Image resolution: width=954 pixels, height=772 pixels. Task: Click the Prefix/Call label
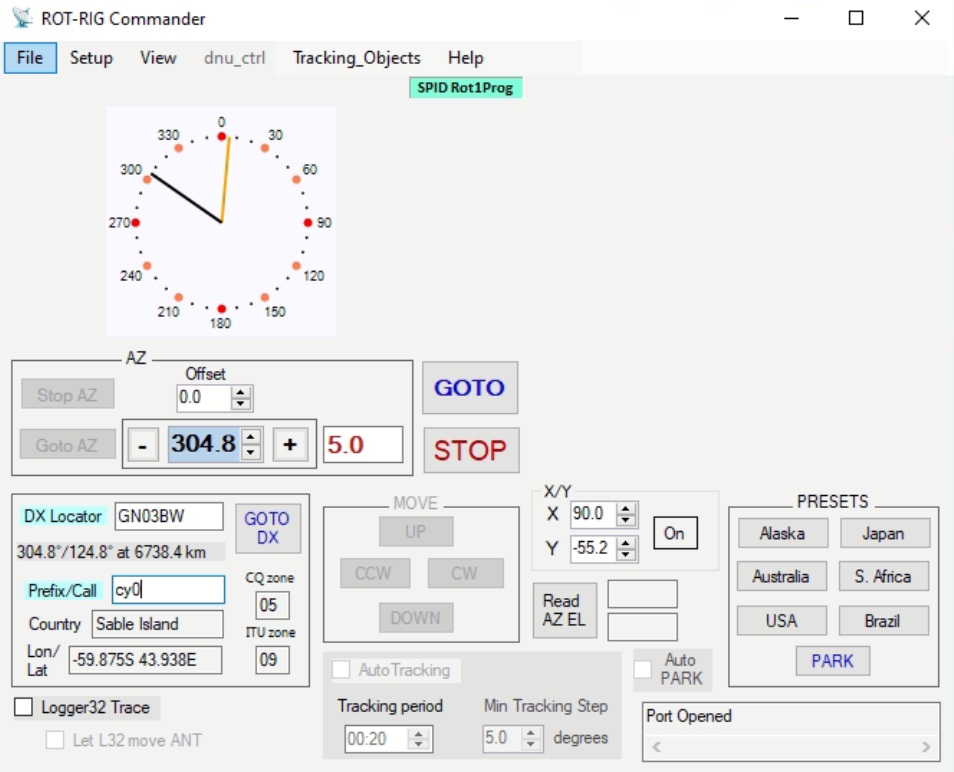tap(62, 590)
